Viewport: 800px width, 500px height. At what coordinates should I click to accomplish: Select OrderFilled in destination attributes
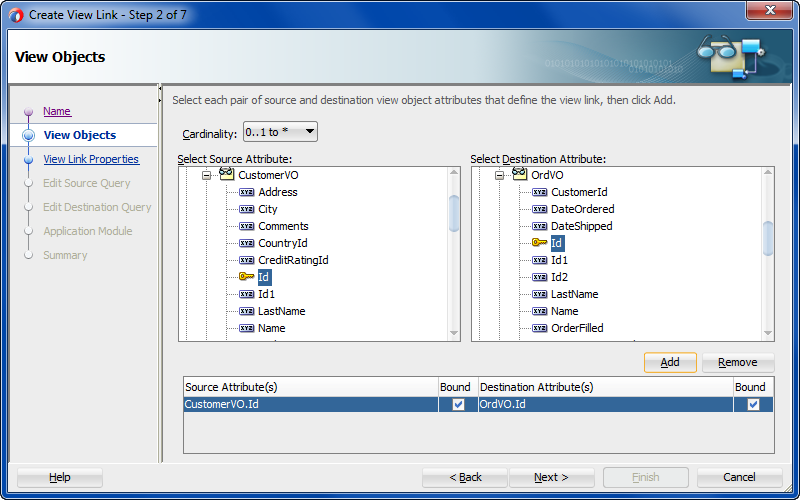577,328
